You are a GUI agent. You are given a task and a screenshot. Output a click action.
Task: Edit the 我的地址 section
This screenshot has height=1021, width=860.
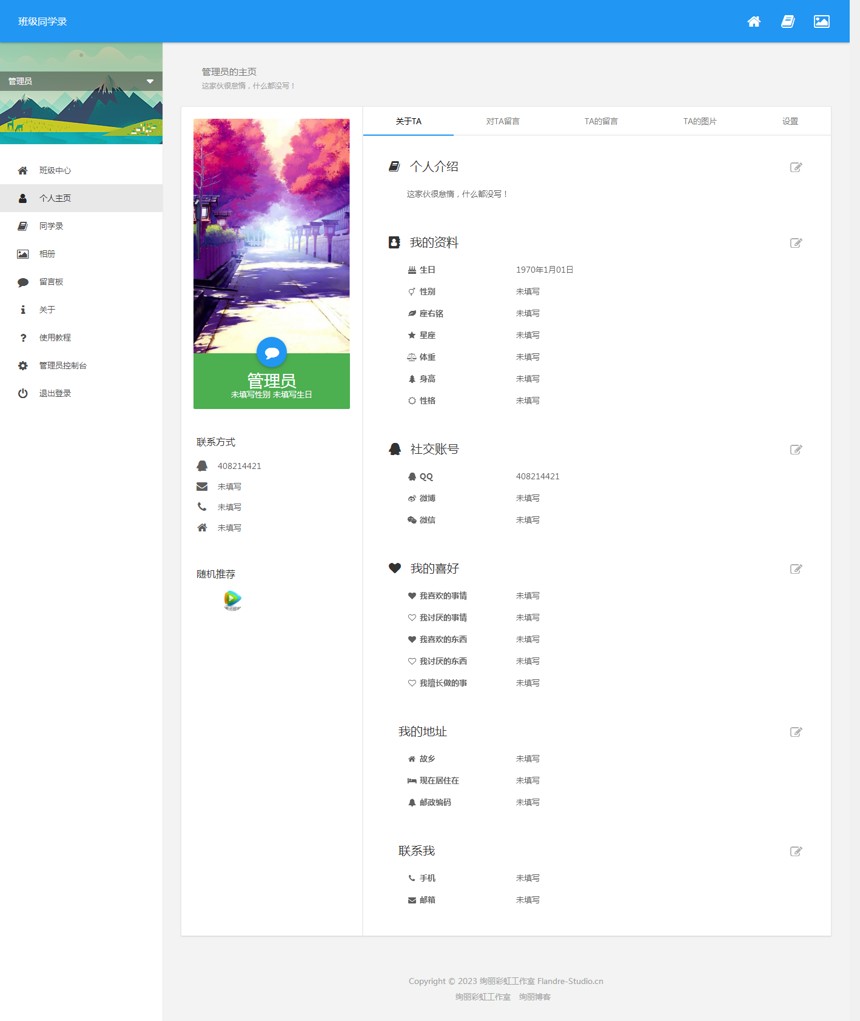click(796, 732)
